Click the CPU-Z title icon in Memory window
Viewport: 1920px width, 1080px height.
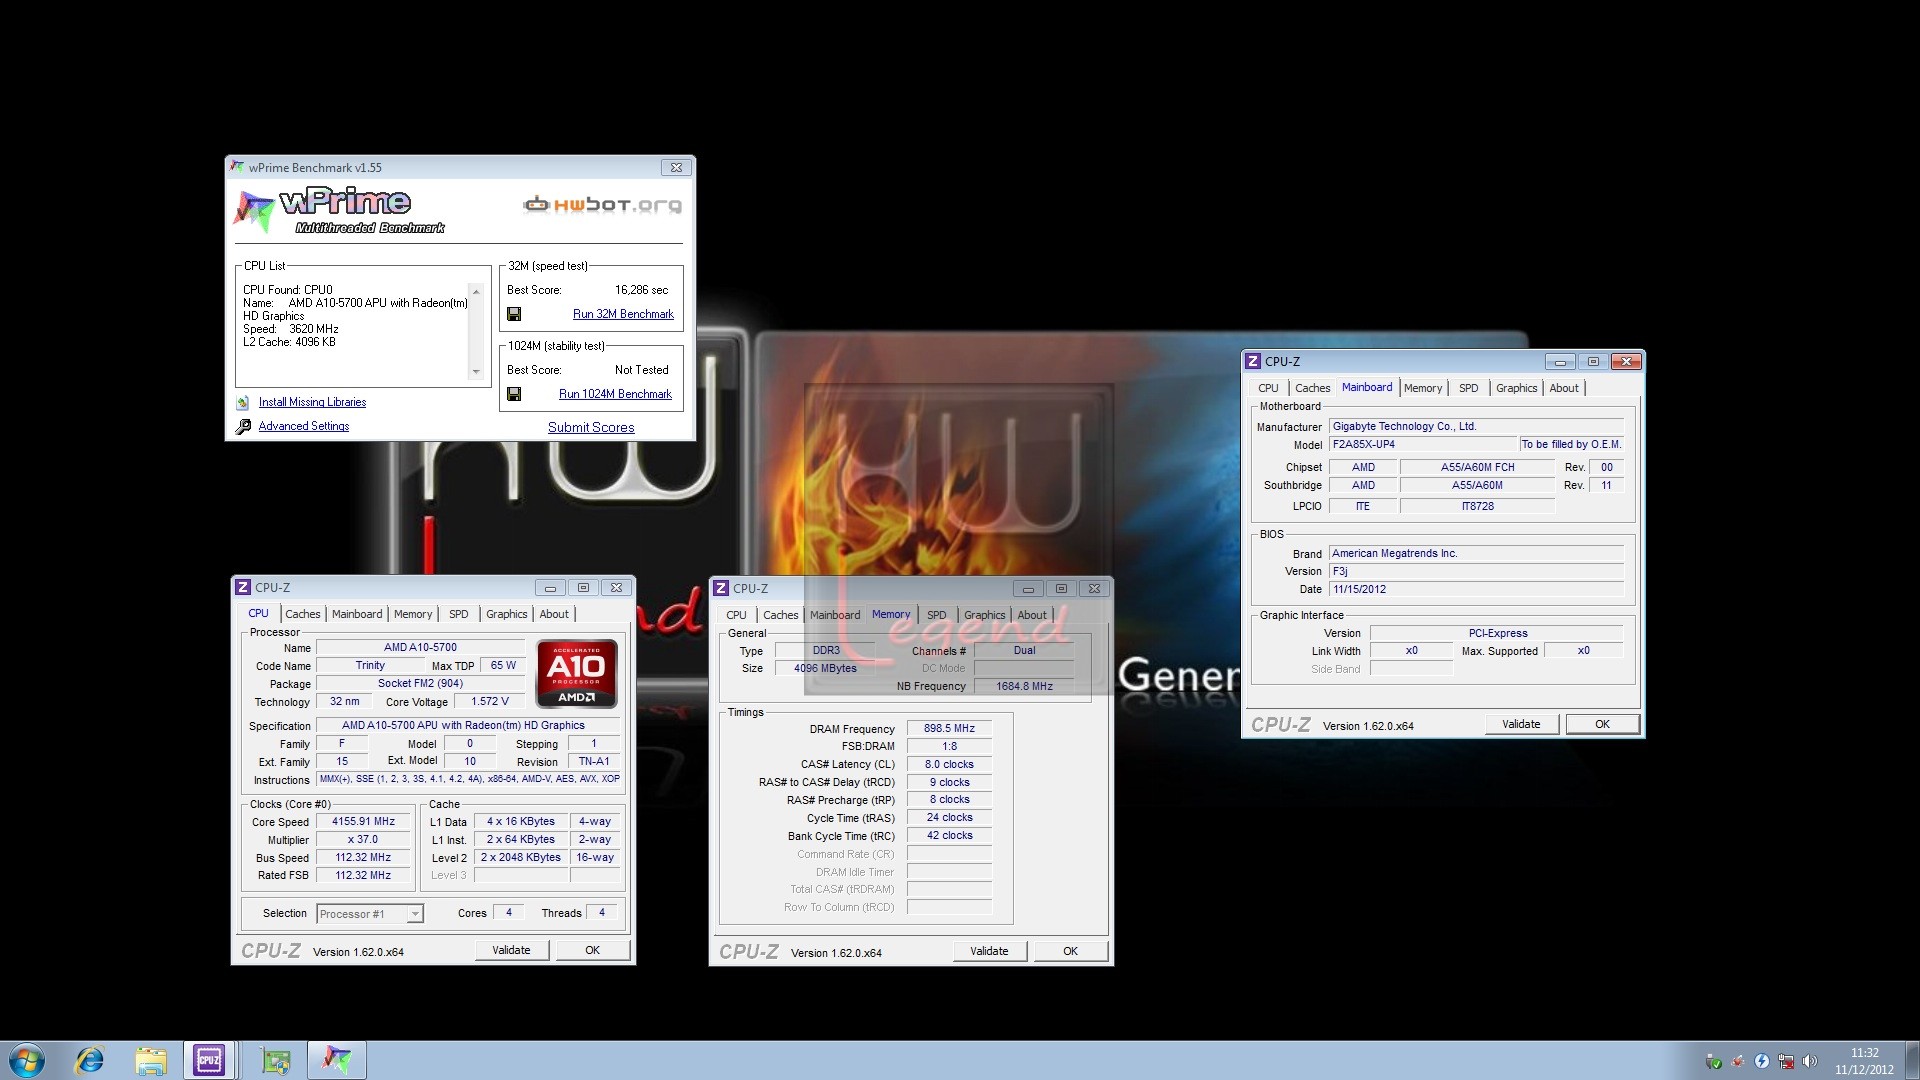click(x=721, y=588)
